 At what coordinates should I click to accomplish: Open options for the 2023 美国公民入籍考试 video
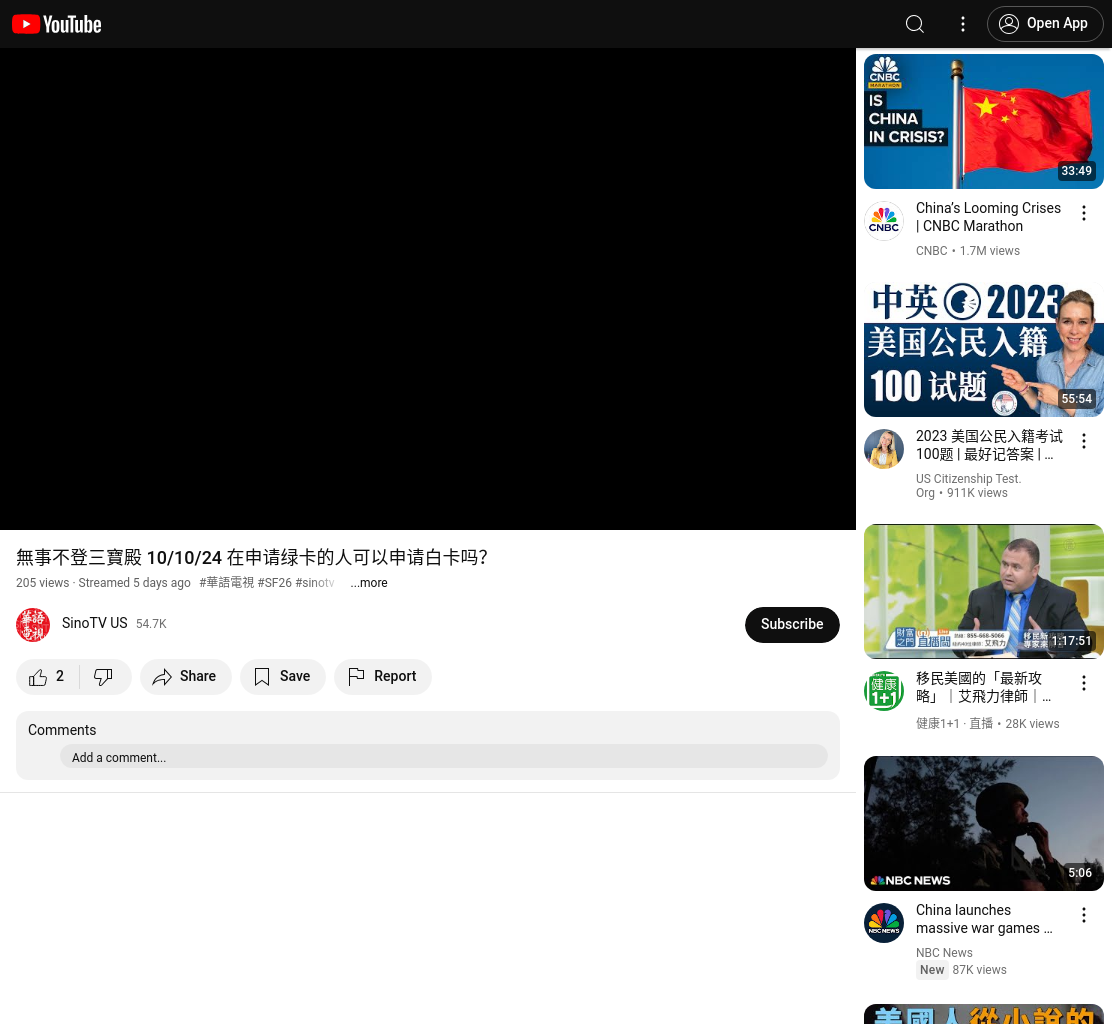click(1084, 441)
